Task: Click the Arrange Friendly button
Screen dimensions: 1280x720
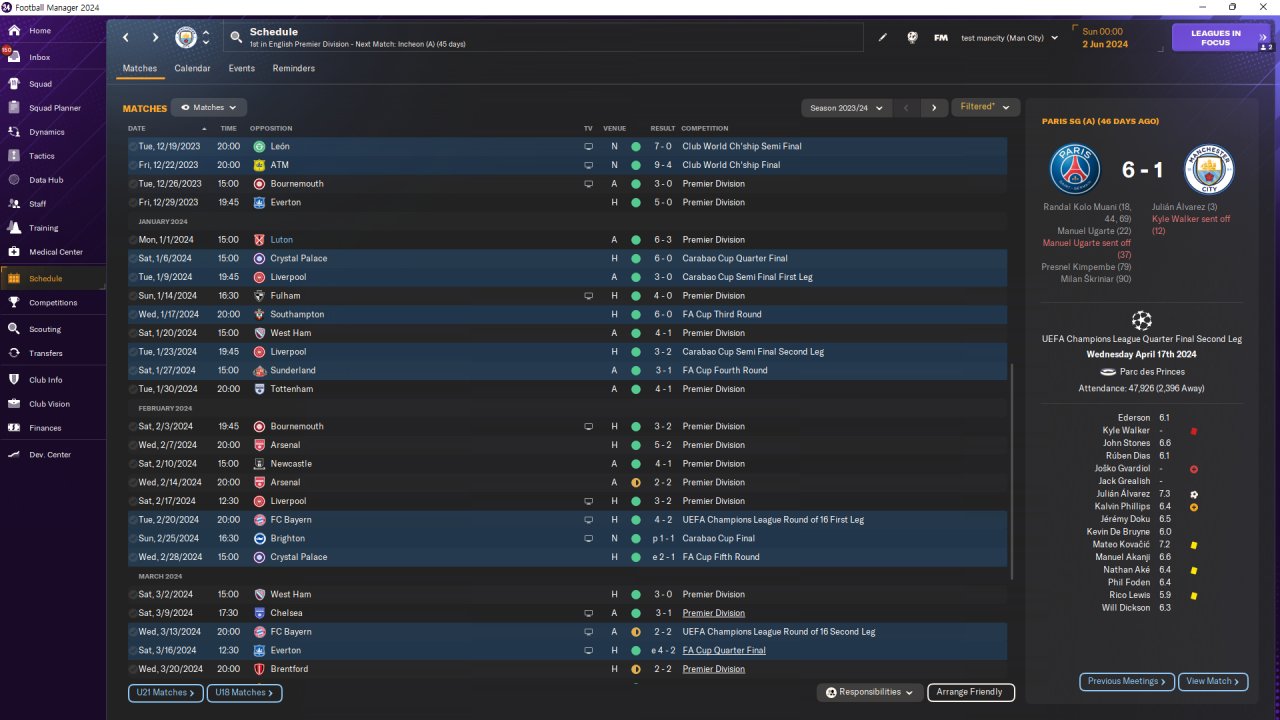Action: pyautogui.click(x=971, y=692)
